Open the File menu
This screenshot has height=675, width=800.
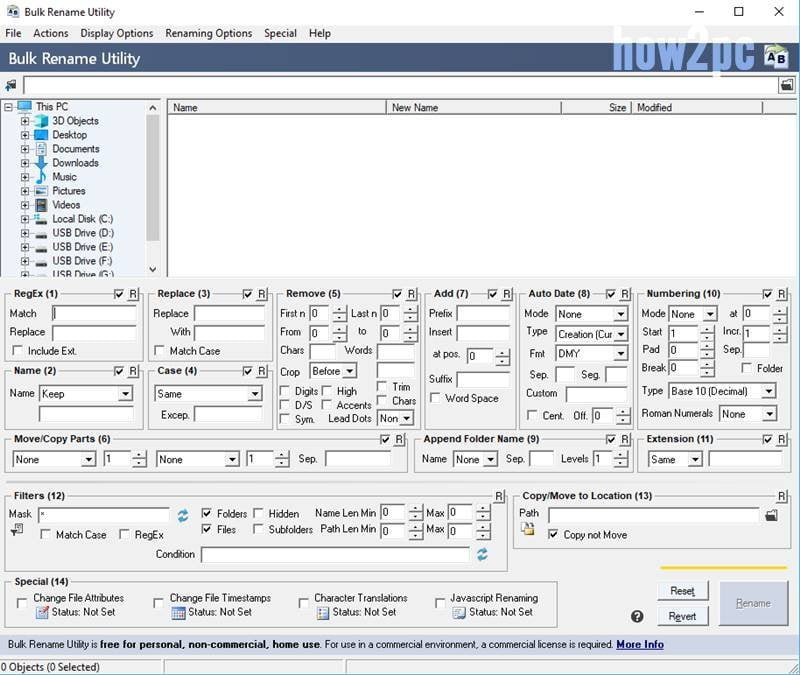(x=13, y=33)
